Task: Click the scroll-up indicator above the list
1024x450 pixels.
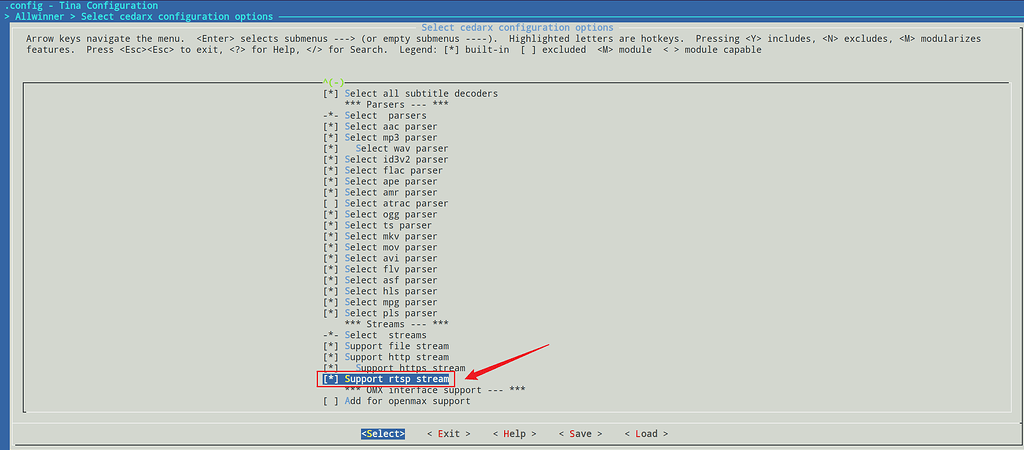Action: [x=333, y=81]
